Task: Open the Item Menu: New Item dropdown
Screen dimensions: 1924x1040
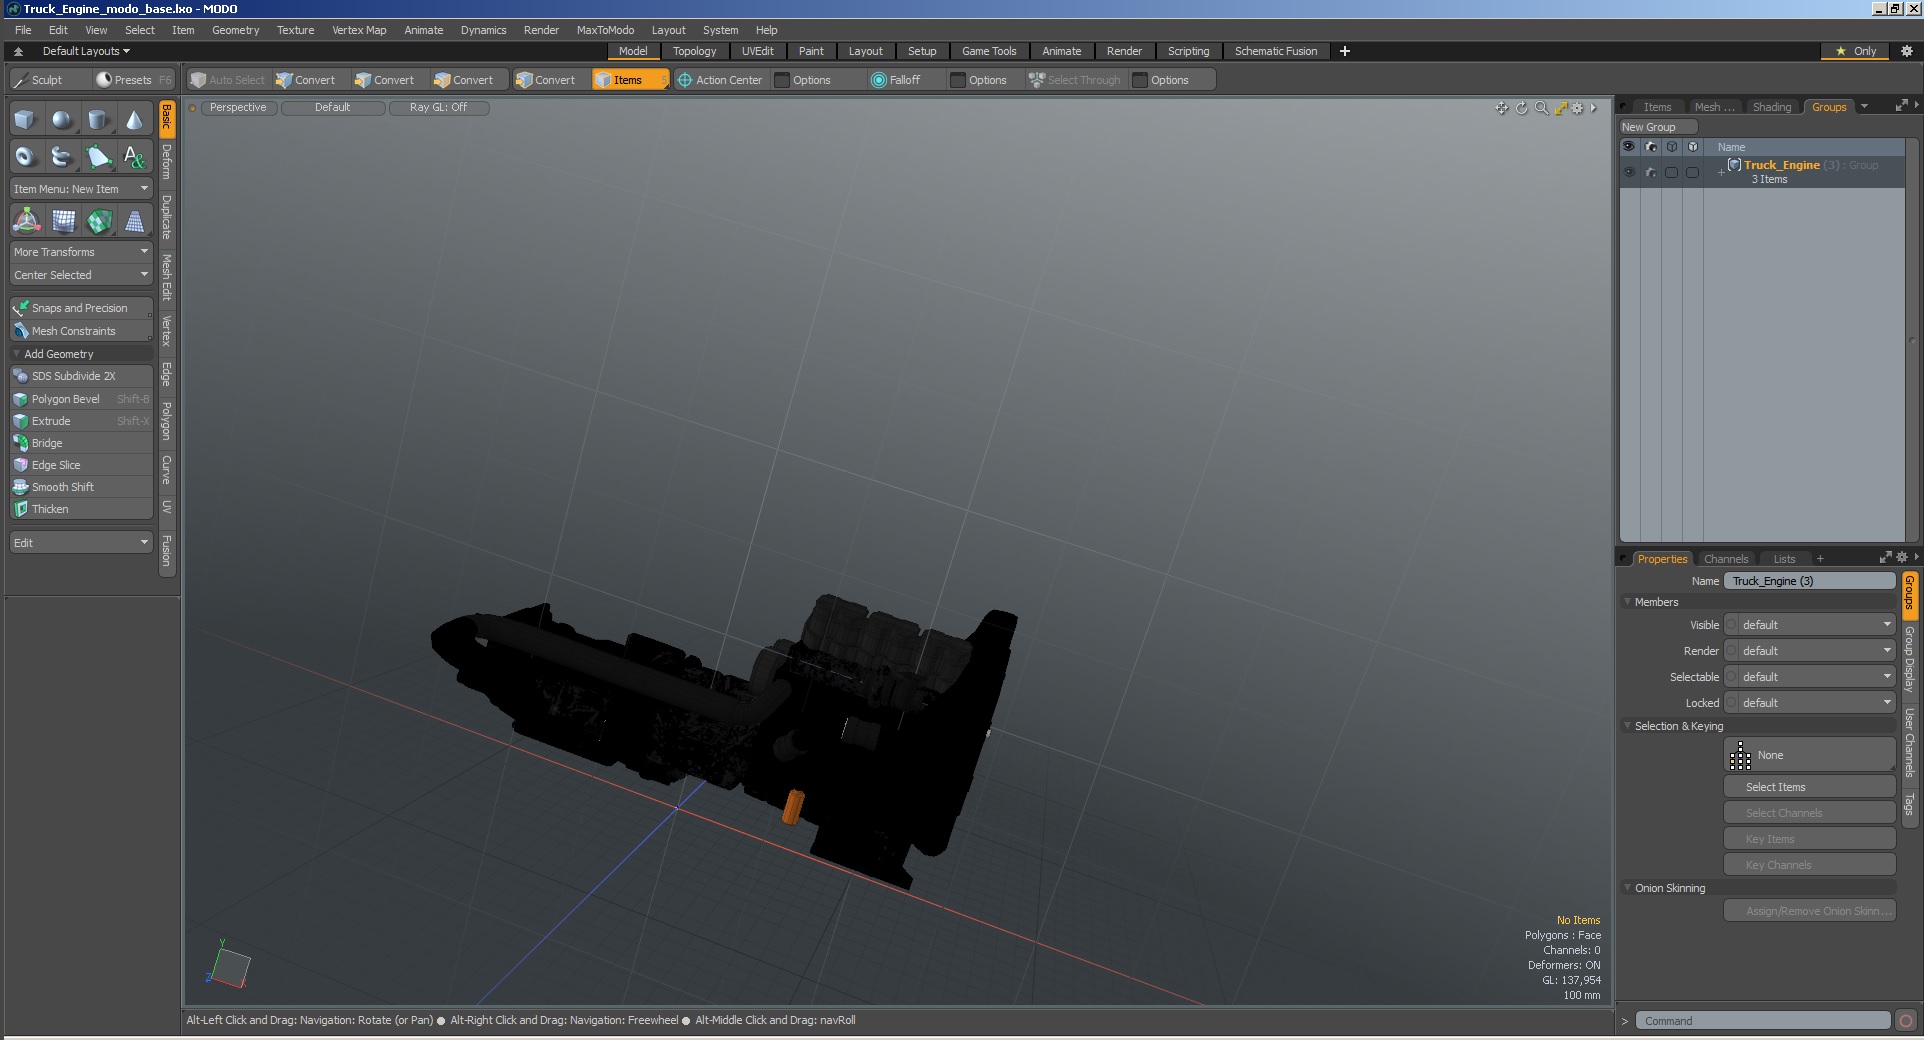Action: coord(81,189)
